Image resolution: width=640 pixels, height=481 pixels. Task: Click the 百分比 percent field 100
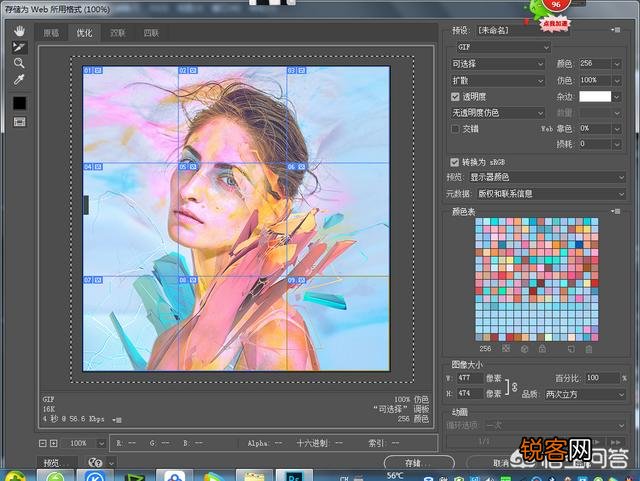pos(602,378)
